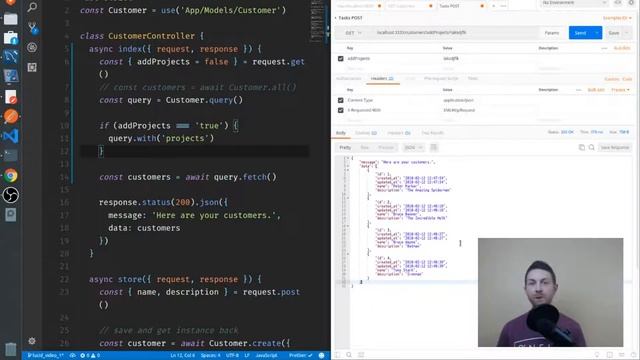640x360 pixels.
Task: Launch Google Chrome from the dock
Action: pos(11,175)
